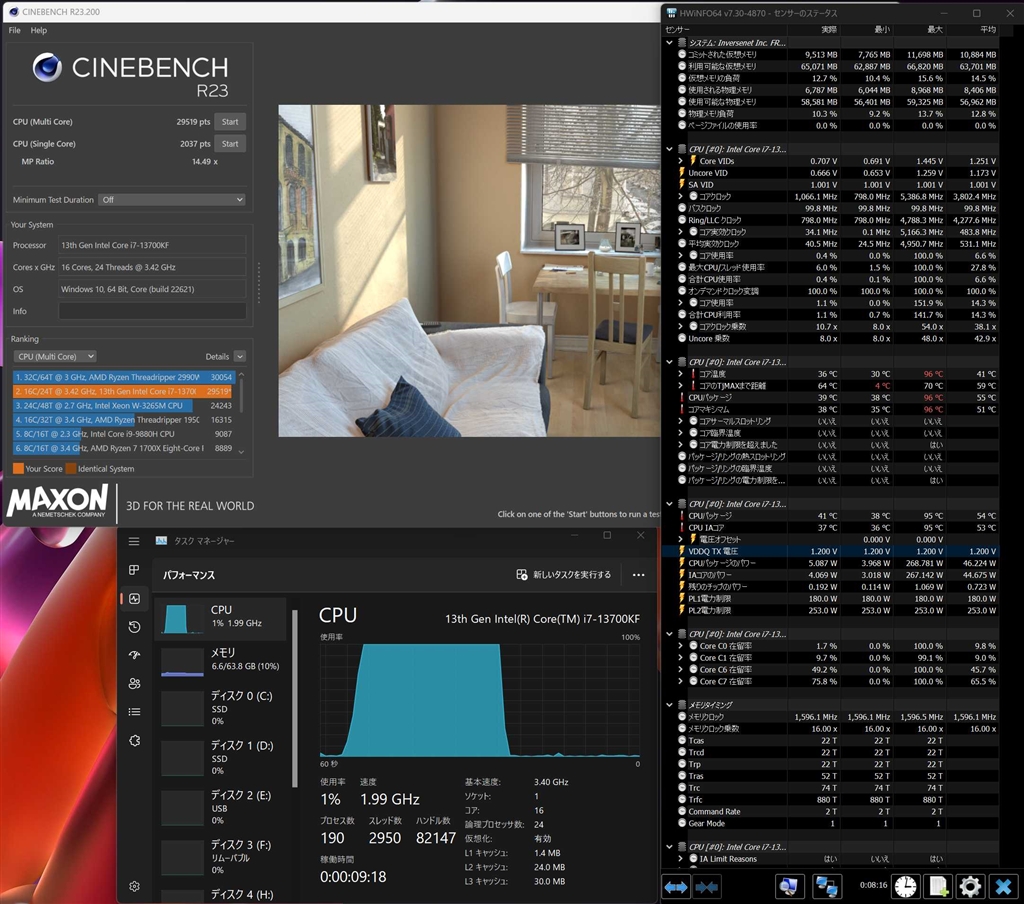Open Cinebench File menu
Screen dimensions: 1024x904
[x=14, y=30]
